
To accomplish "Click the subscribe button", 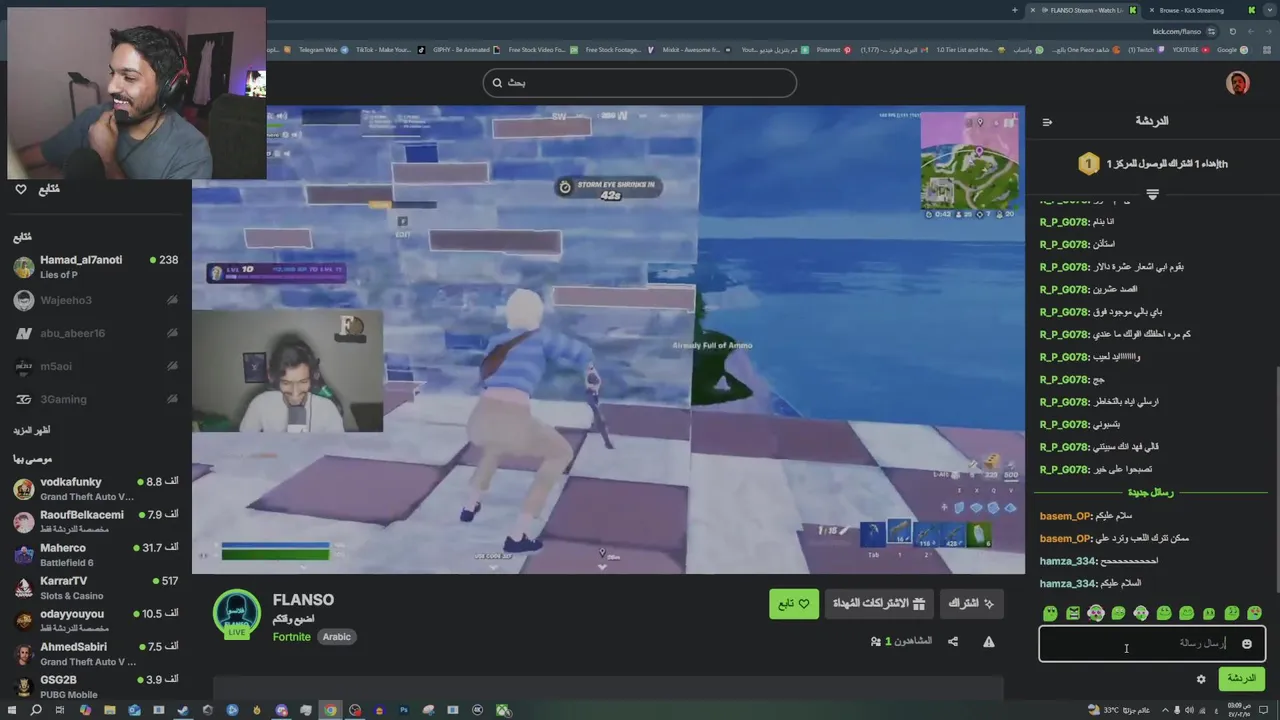I will coord(971,604).
